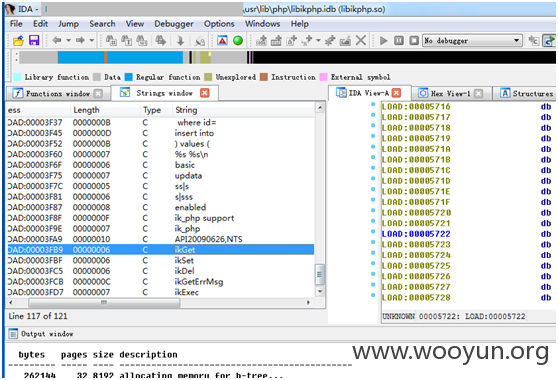Click the Library function cyan legend swatch

tap(17, 77)
